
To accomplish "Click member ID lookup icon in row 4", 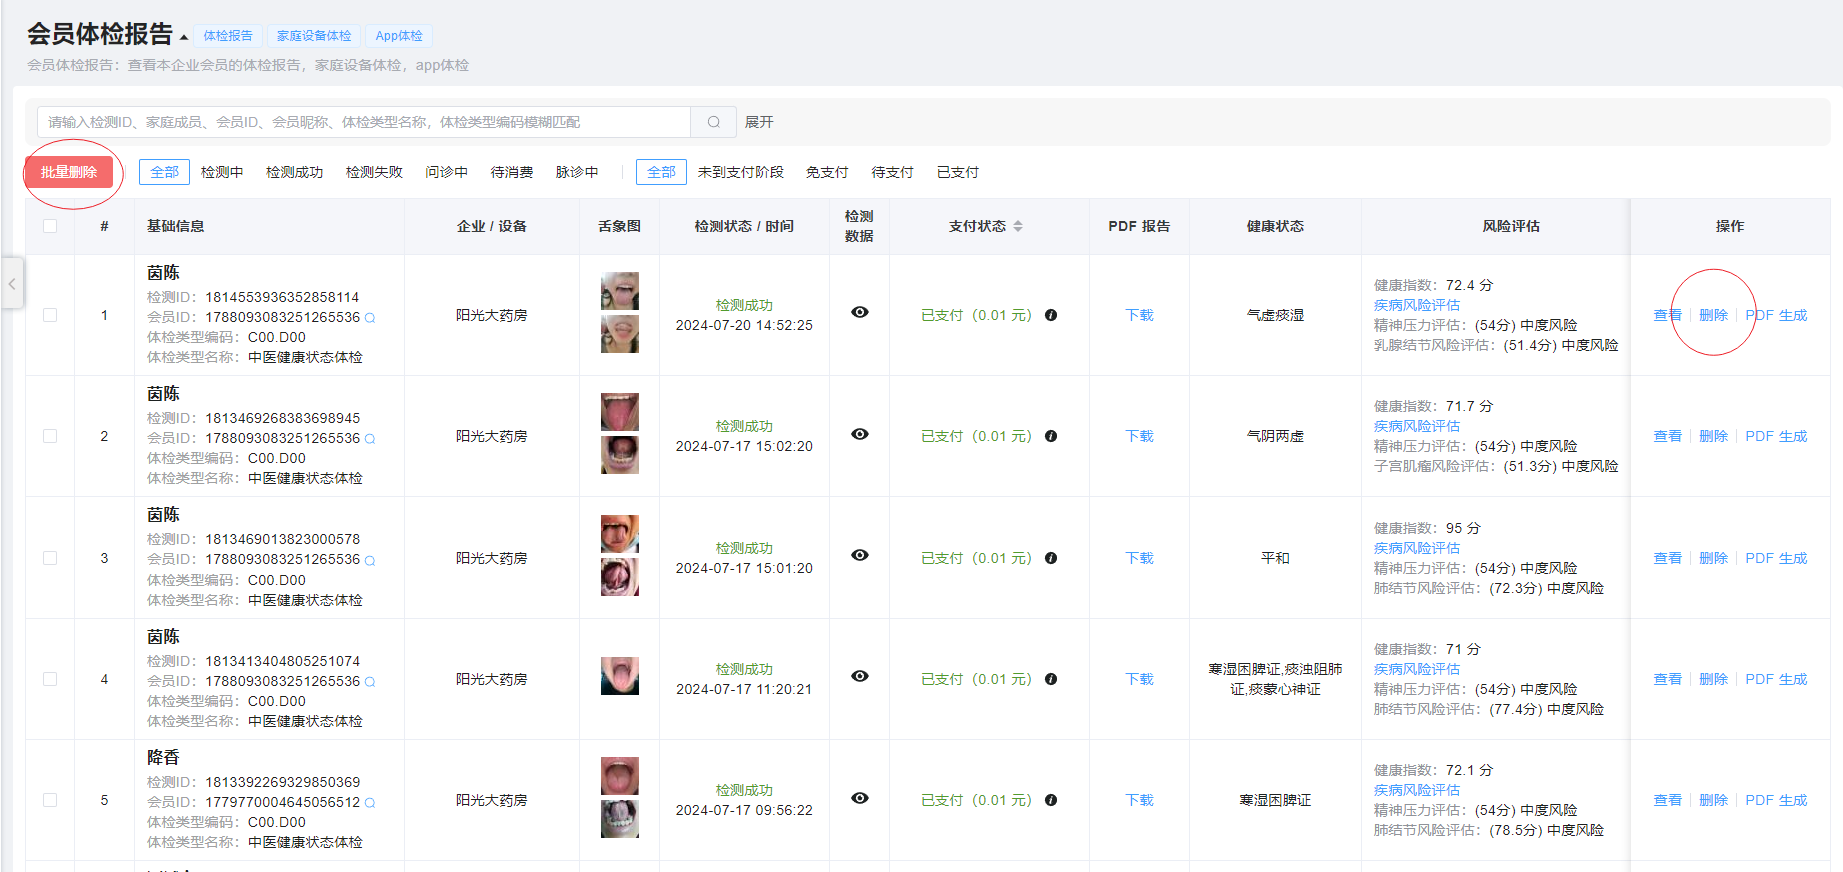I will pos(370,682).
